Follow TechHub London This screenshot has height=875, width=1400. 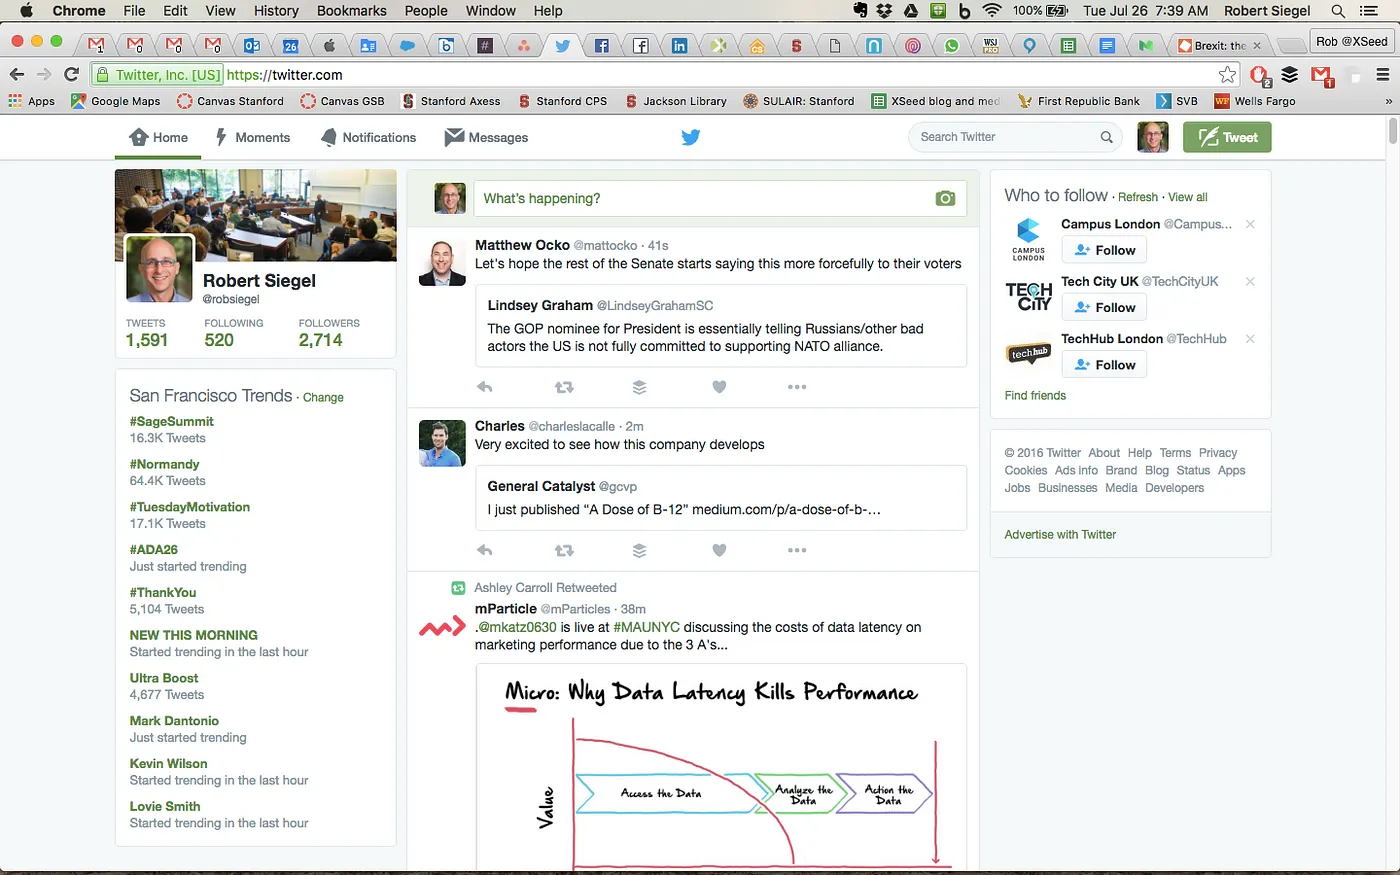(x=1104, y=365)
